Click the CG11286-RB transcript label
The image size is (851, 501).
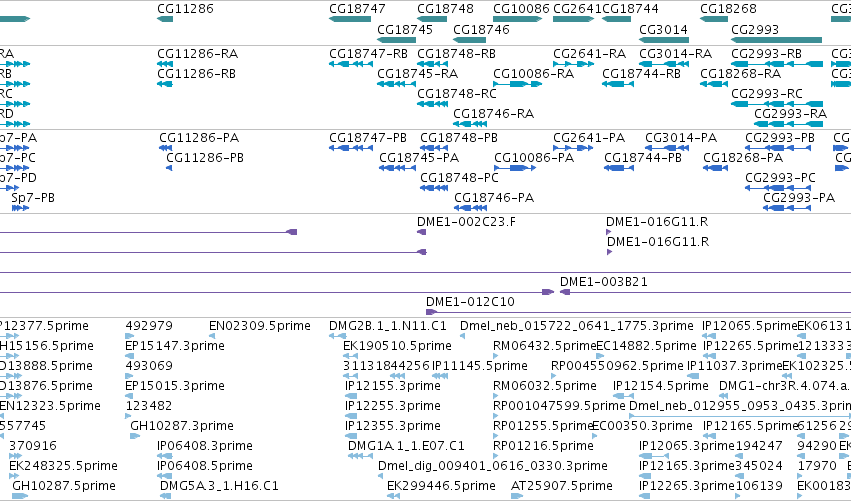tap(196, 74)
